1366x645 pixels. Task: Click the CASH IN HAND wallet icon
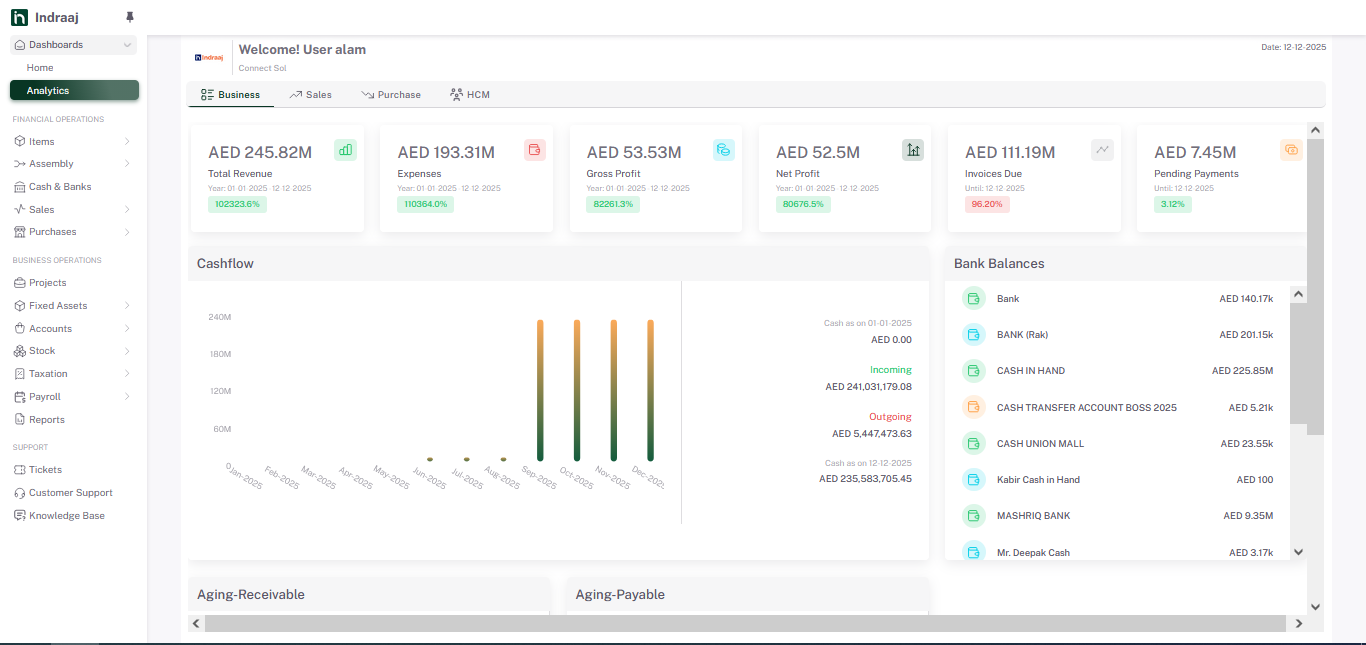pyautogui.click(x=973, y=371)
